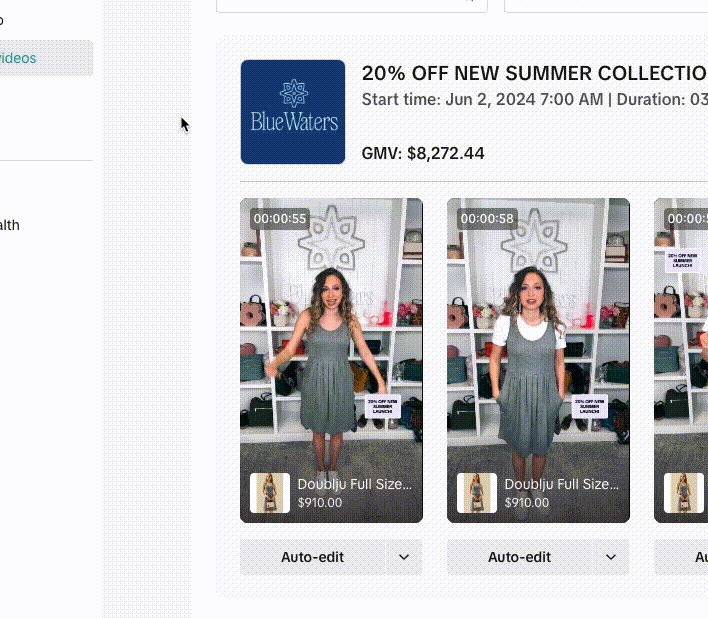This screenshot has width=708, height=618.
Task: Open the third partially visible video
Action: 682,340
